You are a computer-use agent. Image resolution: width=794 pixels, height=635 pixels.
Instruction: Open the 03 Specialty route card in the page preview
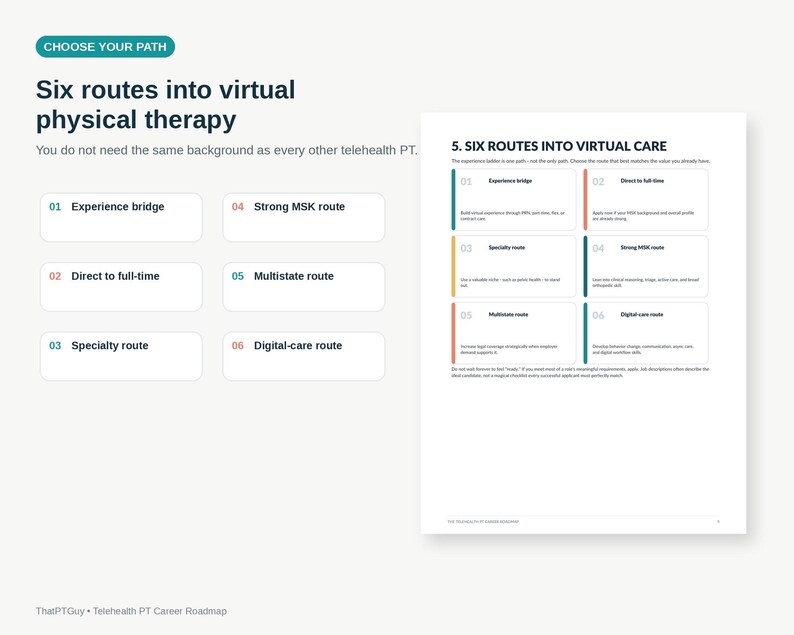pos(514,266)
